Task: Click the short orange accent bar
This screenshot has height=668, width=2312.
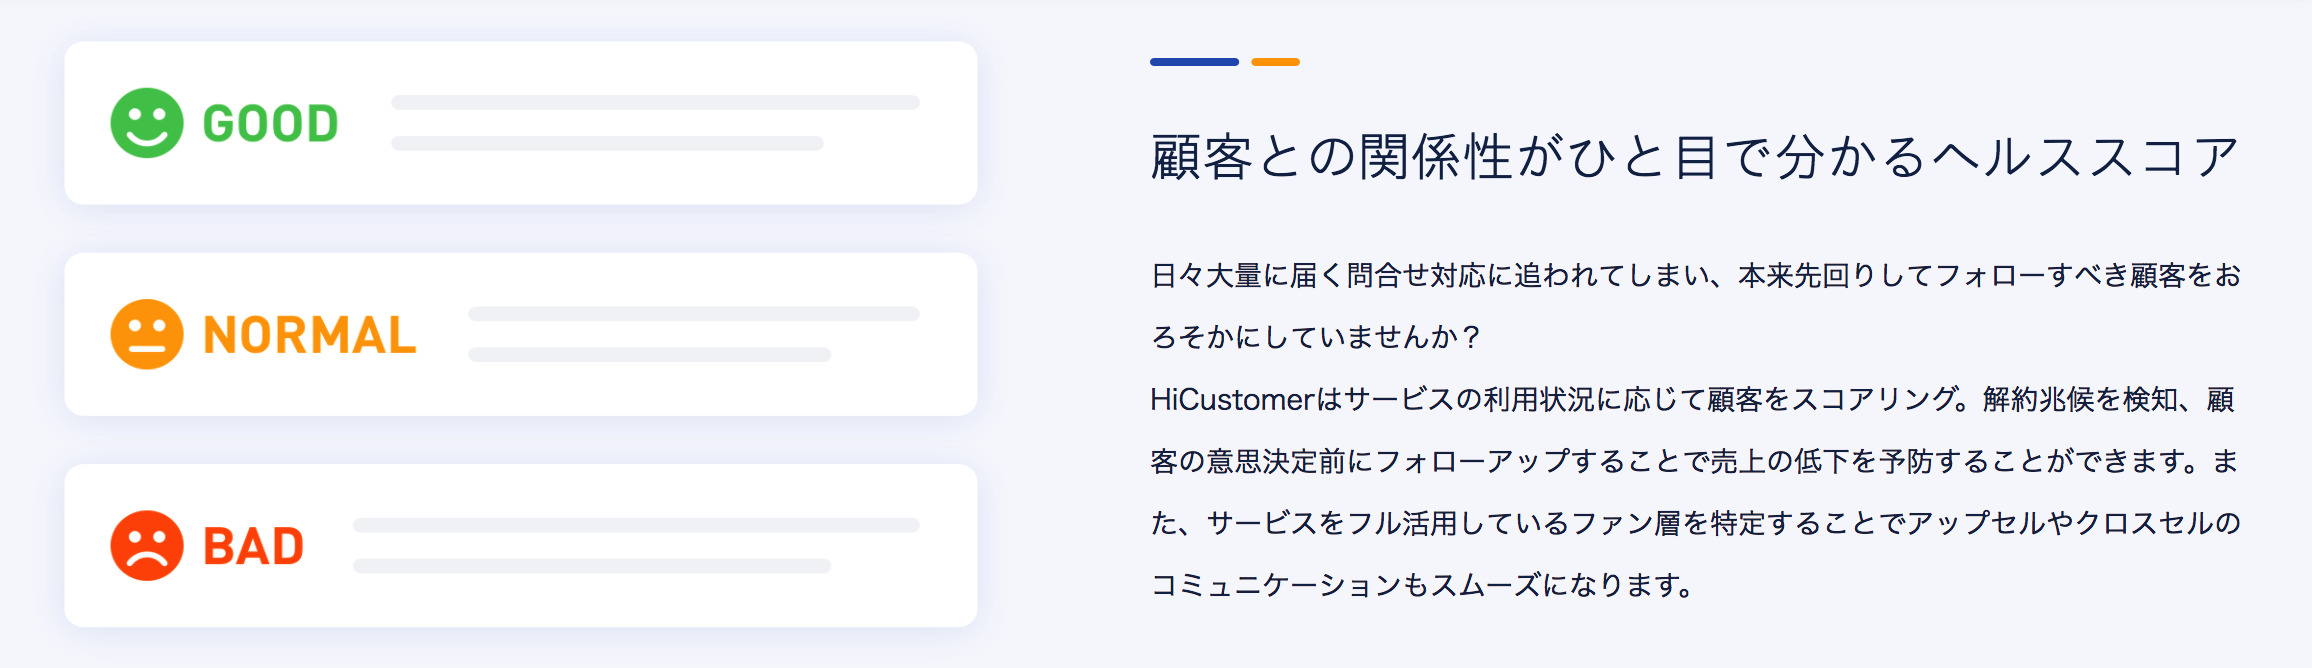Action: [x=1275, y=62]
